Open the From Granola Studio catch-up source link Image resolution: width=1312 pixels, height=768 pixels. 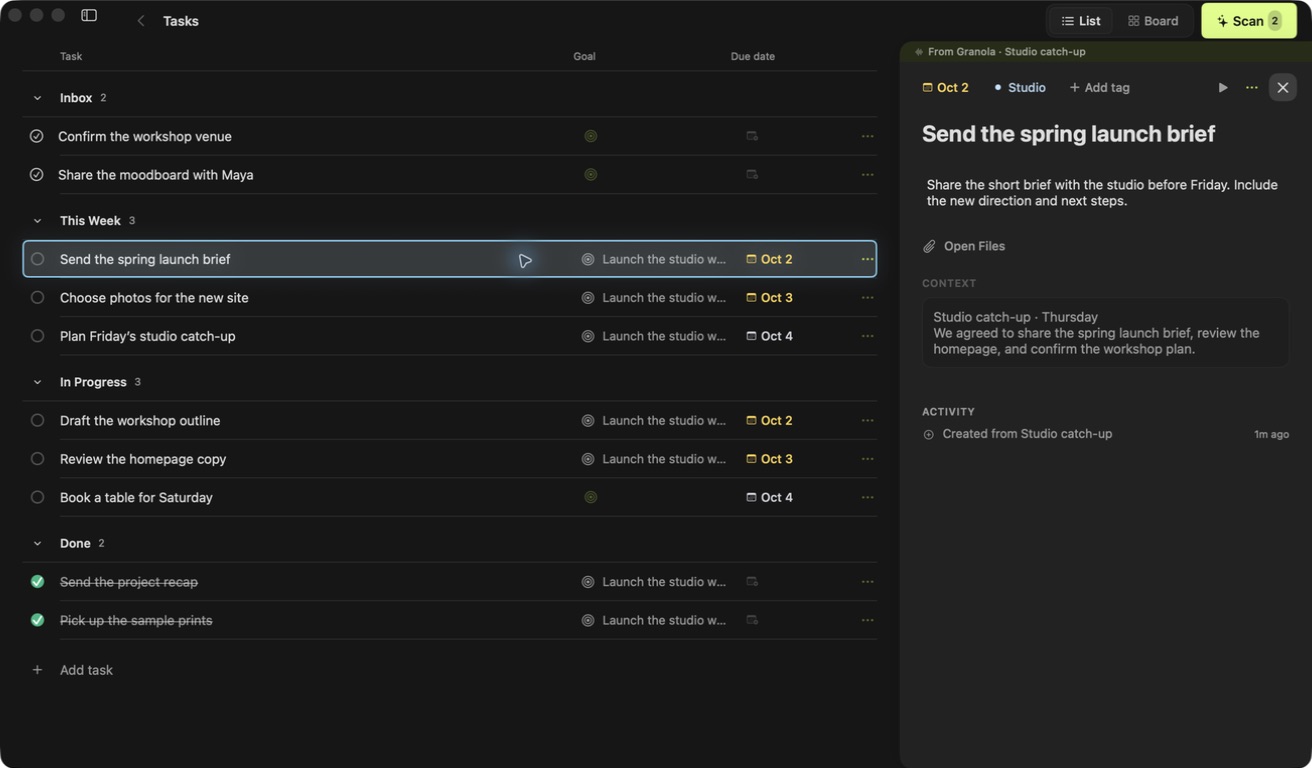(1000, 52)
